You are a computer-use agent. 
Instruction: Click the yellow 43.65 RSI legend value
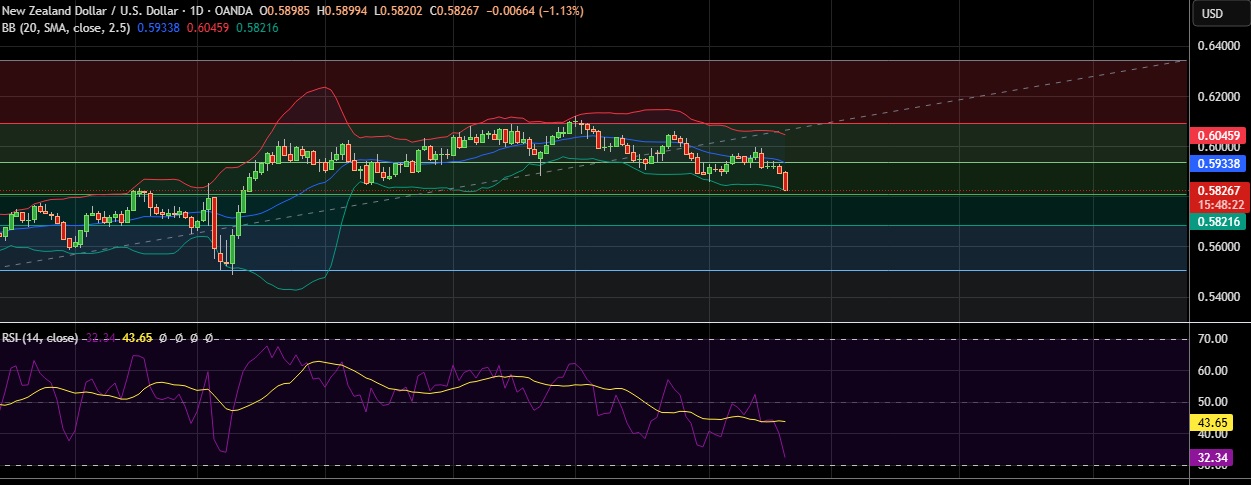pyautogui.click(x=140, y=338)
